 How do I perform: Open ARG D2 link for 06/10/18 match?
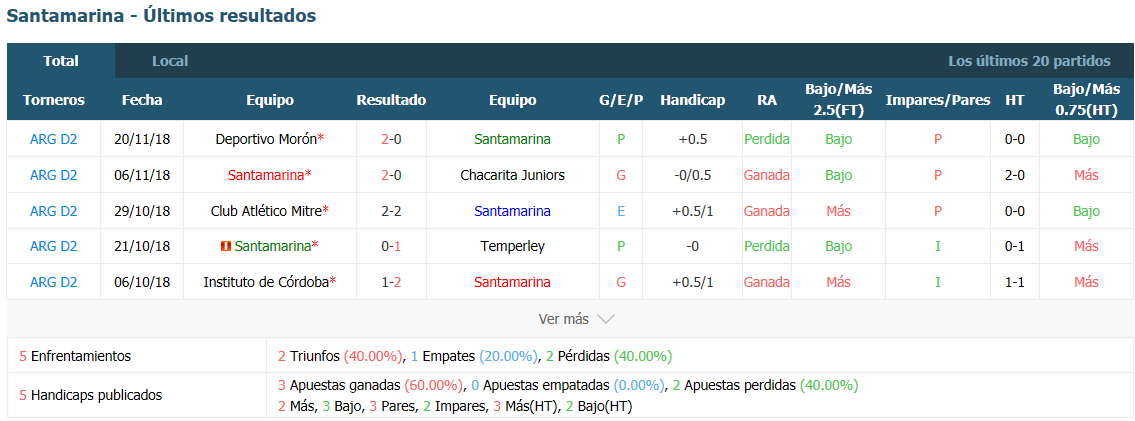coord(54,282)
